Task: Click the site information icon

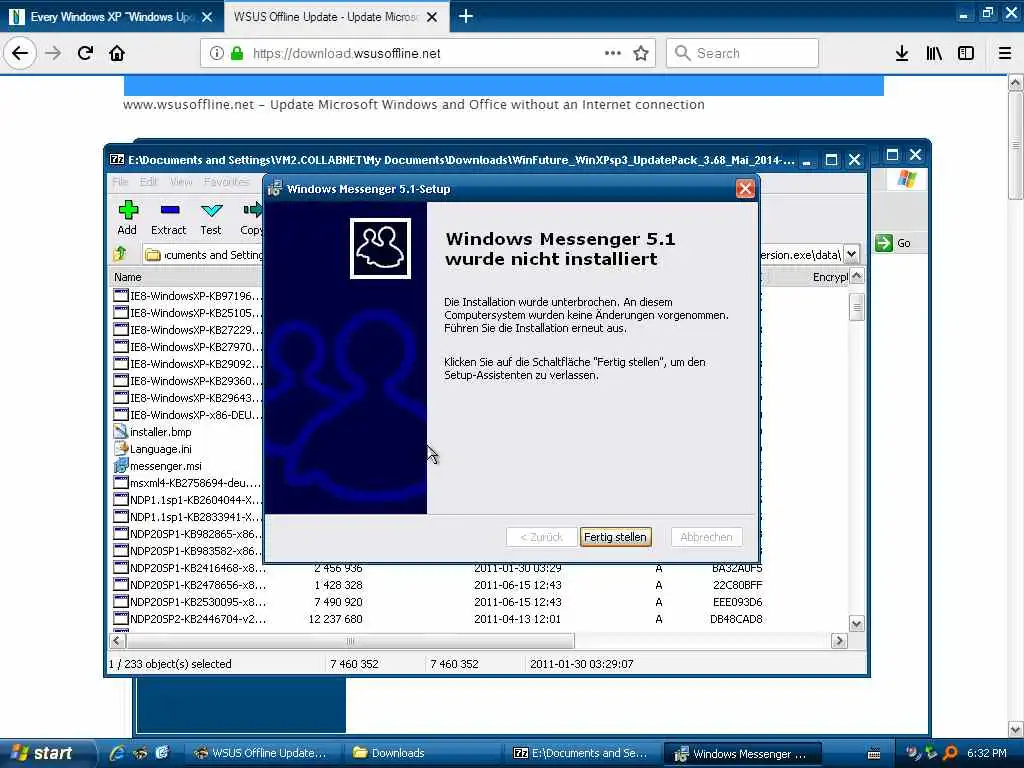Action: coord(216,53)
